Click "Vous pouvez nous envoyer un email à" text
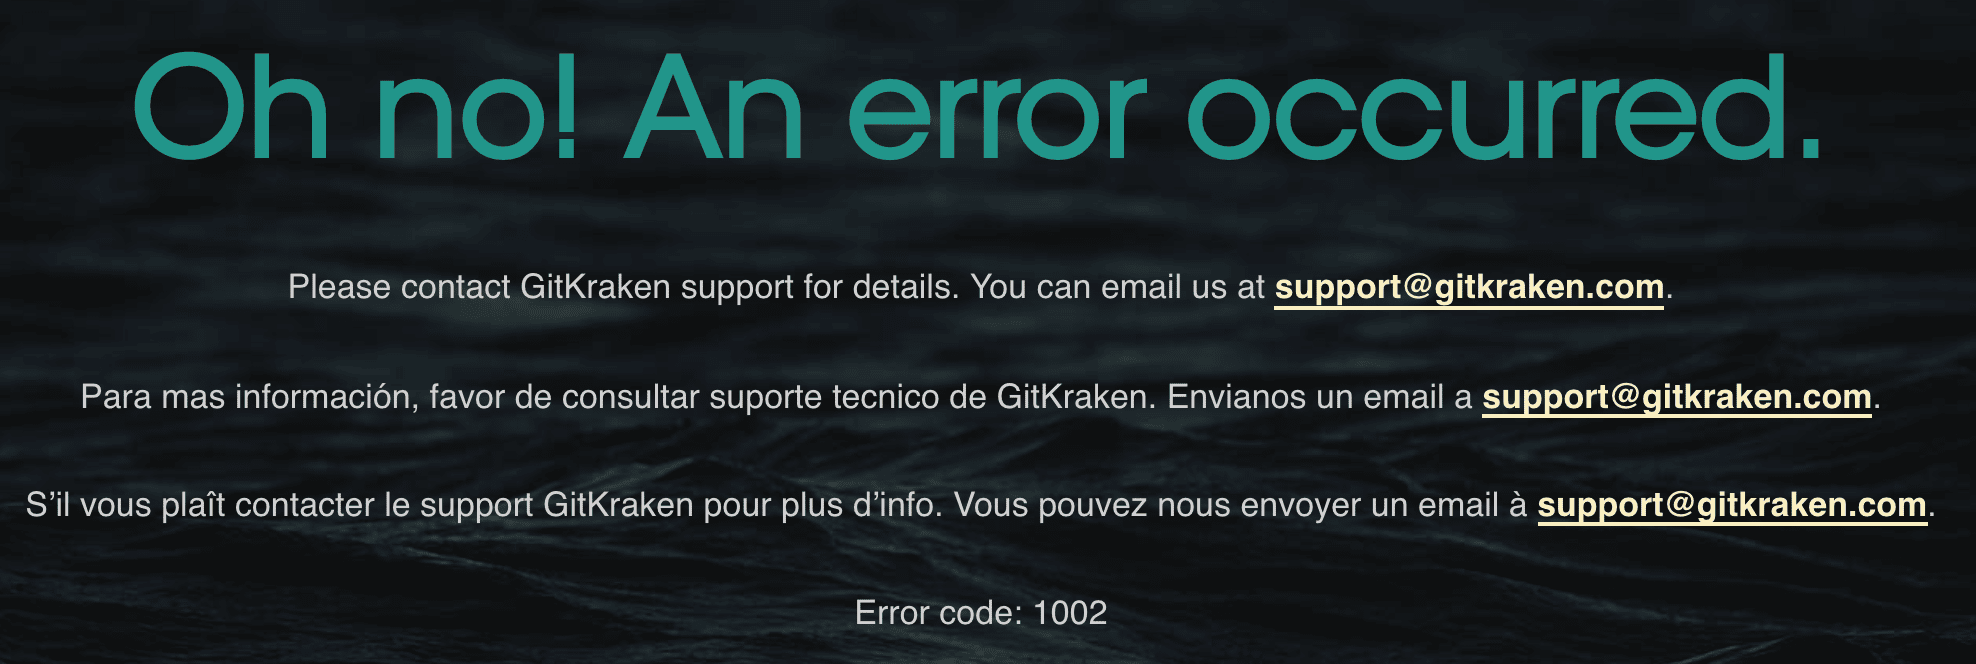 point(1241,506)
